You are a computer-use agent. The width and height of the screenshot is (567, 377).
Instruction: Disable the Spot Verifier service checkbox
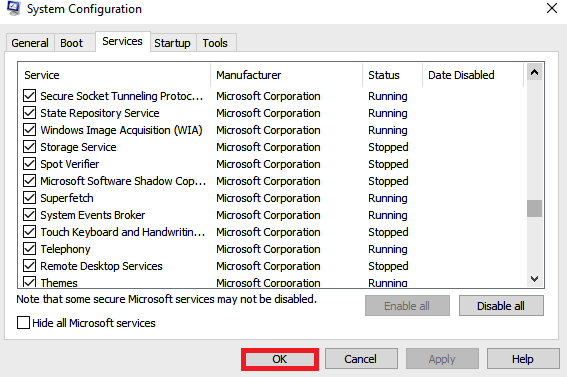coord(29,164)
